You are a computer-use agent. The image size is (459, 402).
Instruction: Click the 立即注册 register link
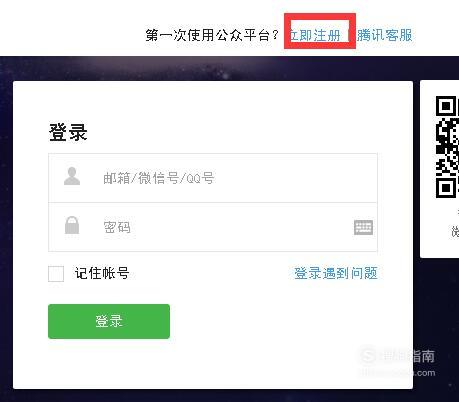tap(315, 35)
